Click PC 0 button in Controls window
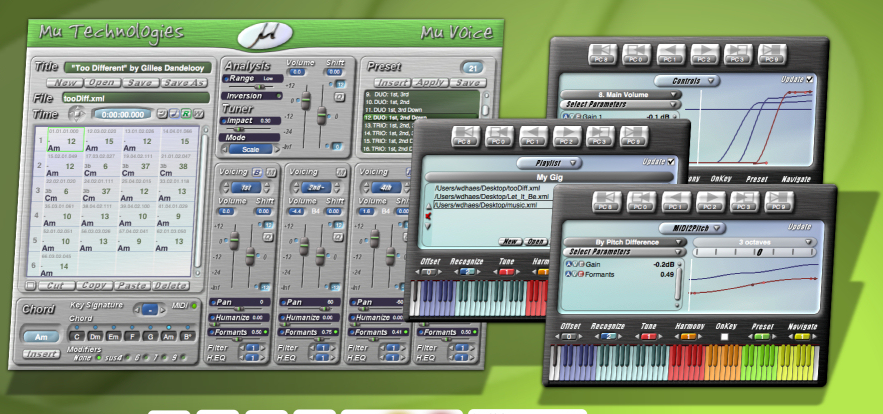The height and width of the screenshot is (414, 883). pyautogui.click(x=636, y=55)
